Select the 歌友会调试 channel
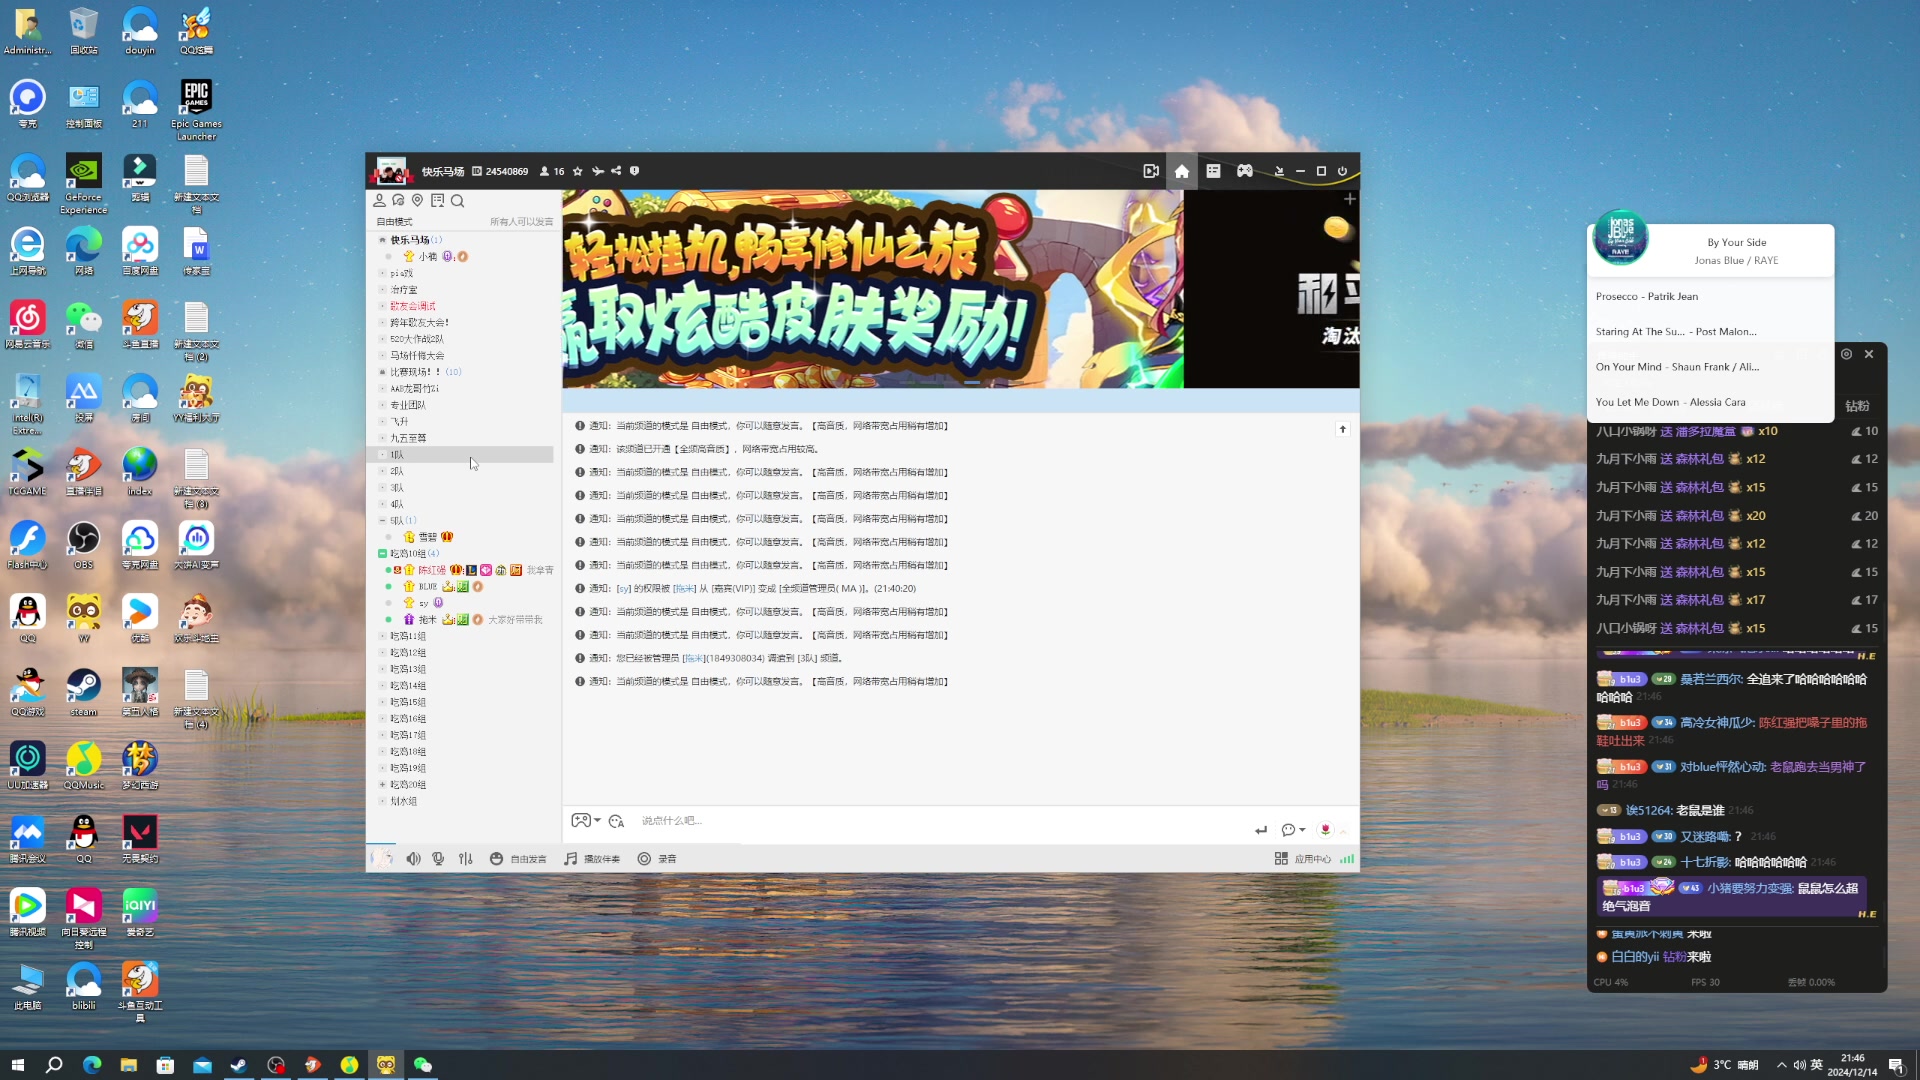Viewport: 1920px width, 1080px height. 413,306
